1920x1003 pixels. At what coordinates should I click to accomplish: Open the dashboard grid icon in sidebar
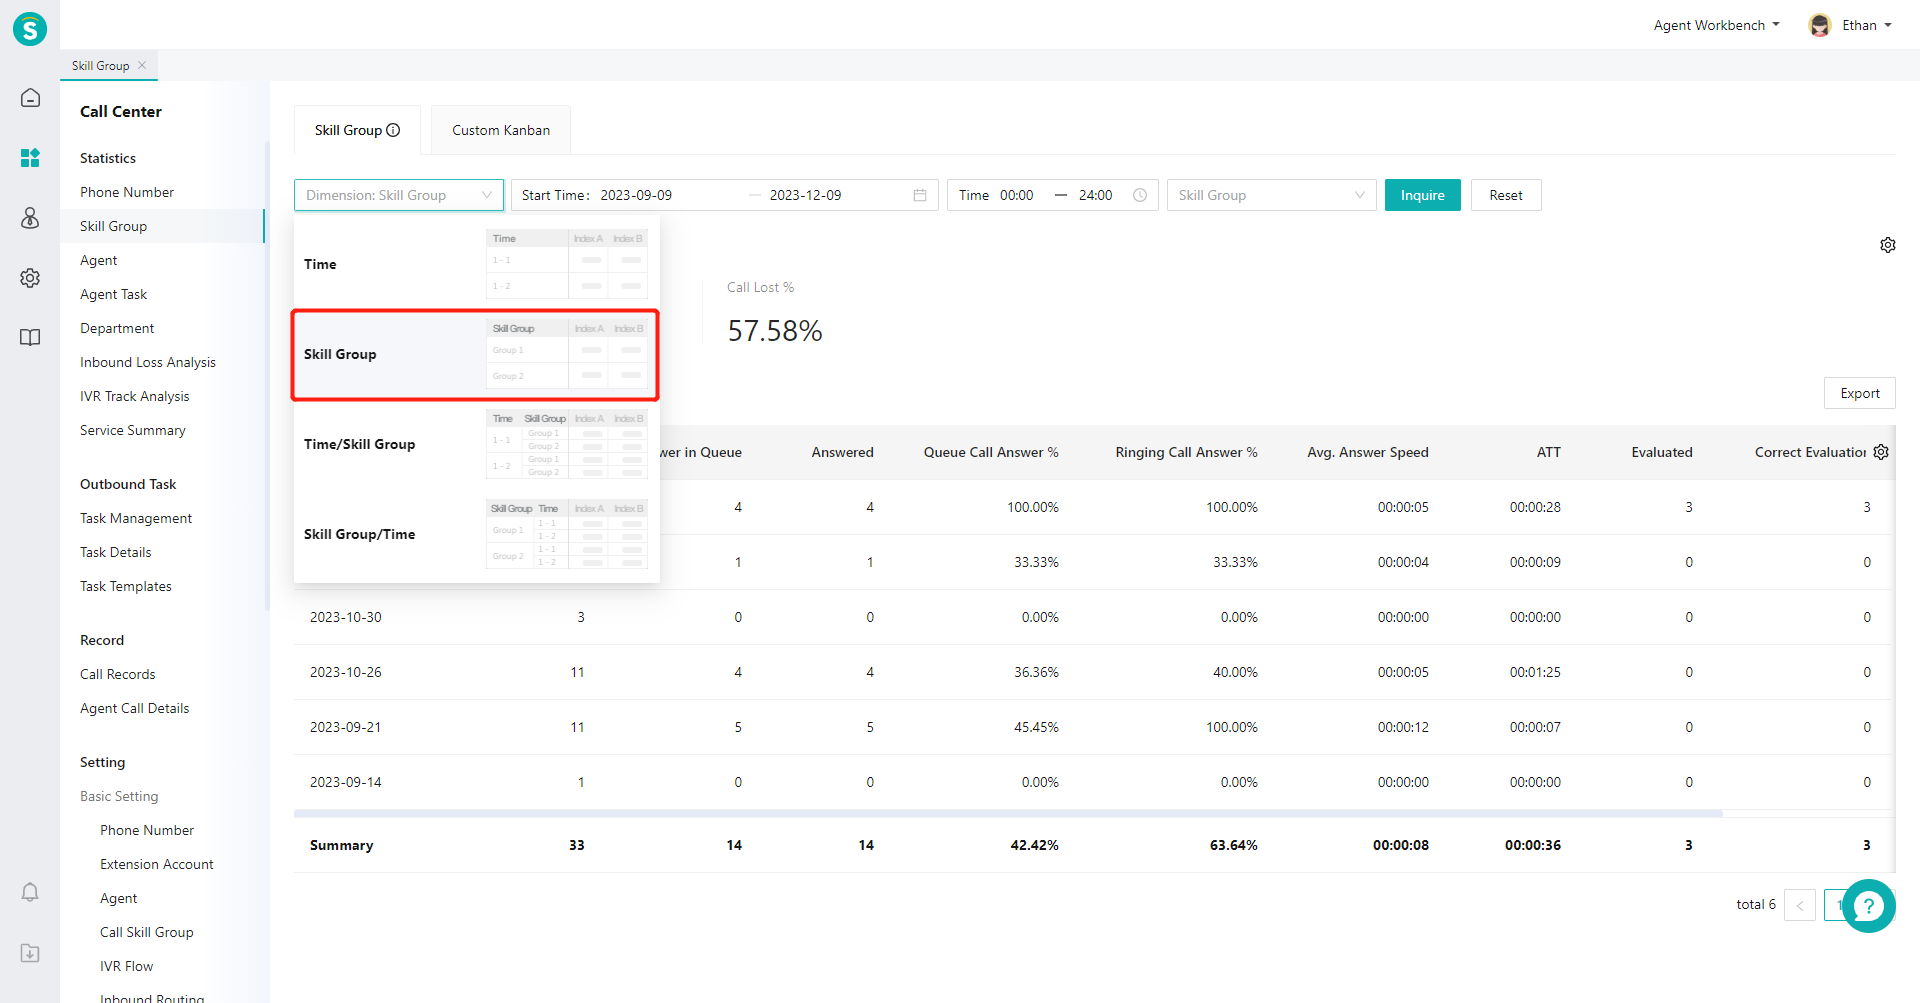(x=30, y=158)
